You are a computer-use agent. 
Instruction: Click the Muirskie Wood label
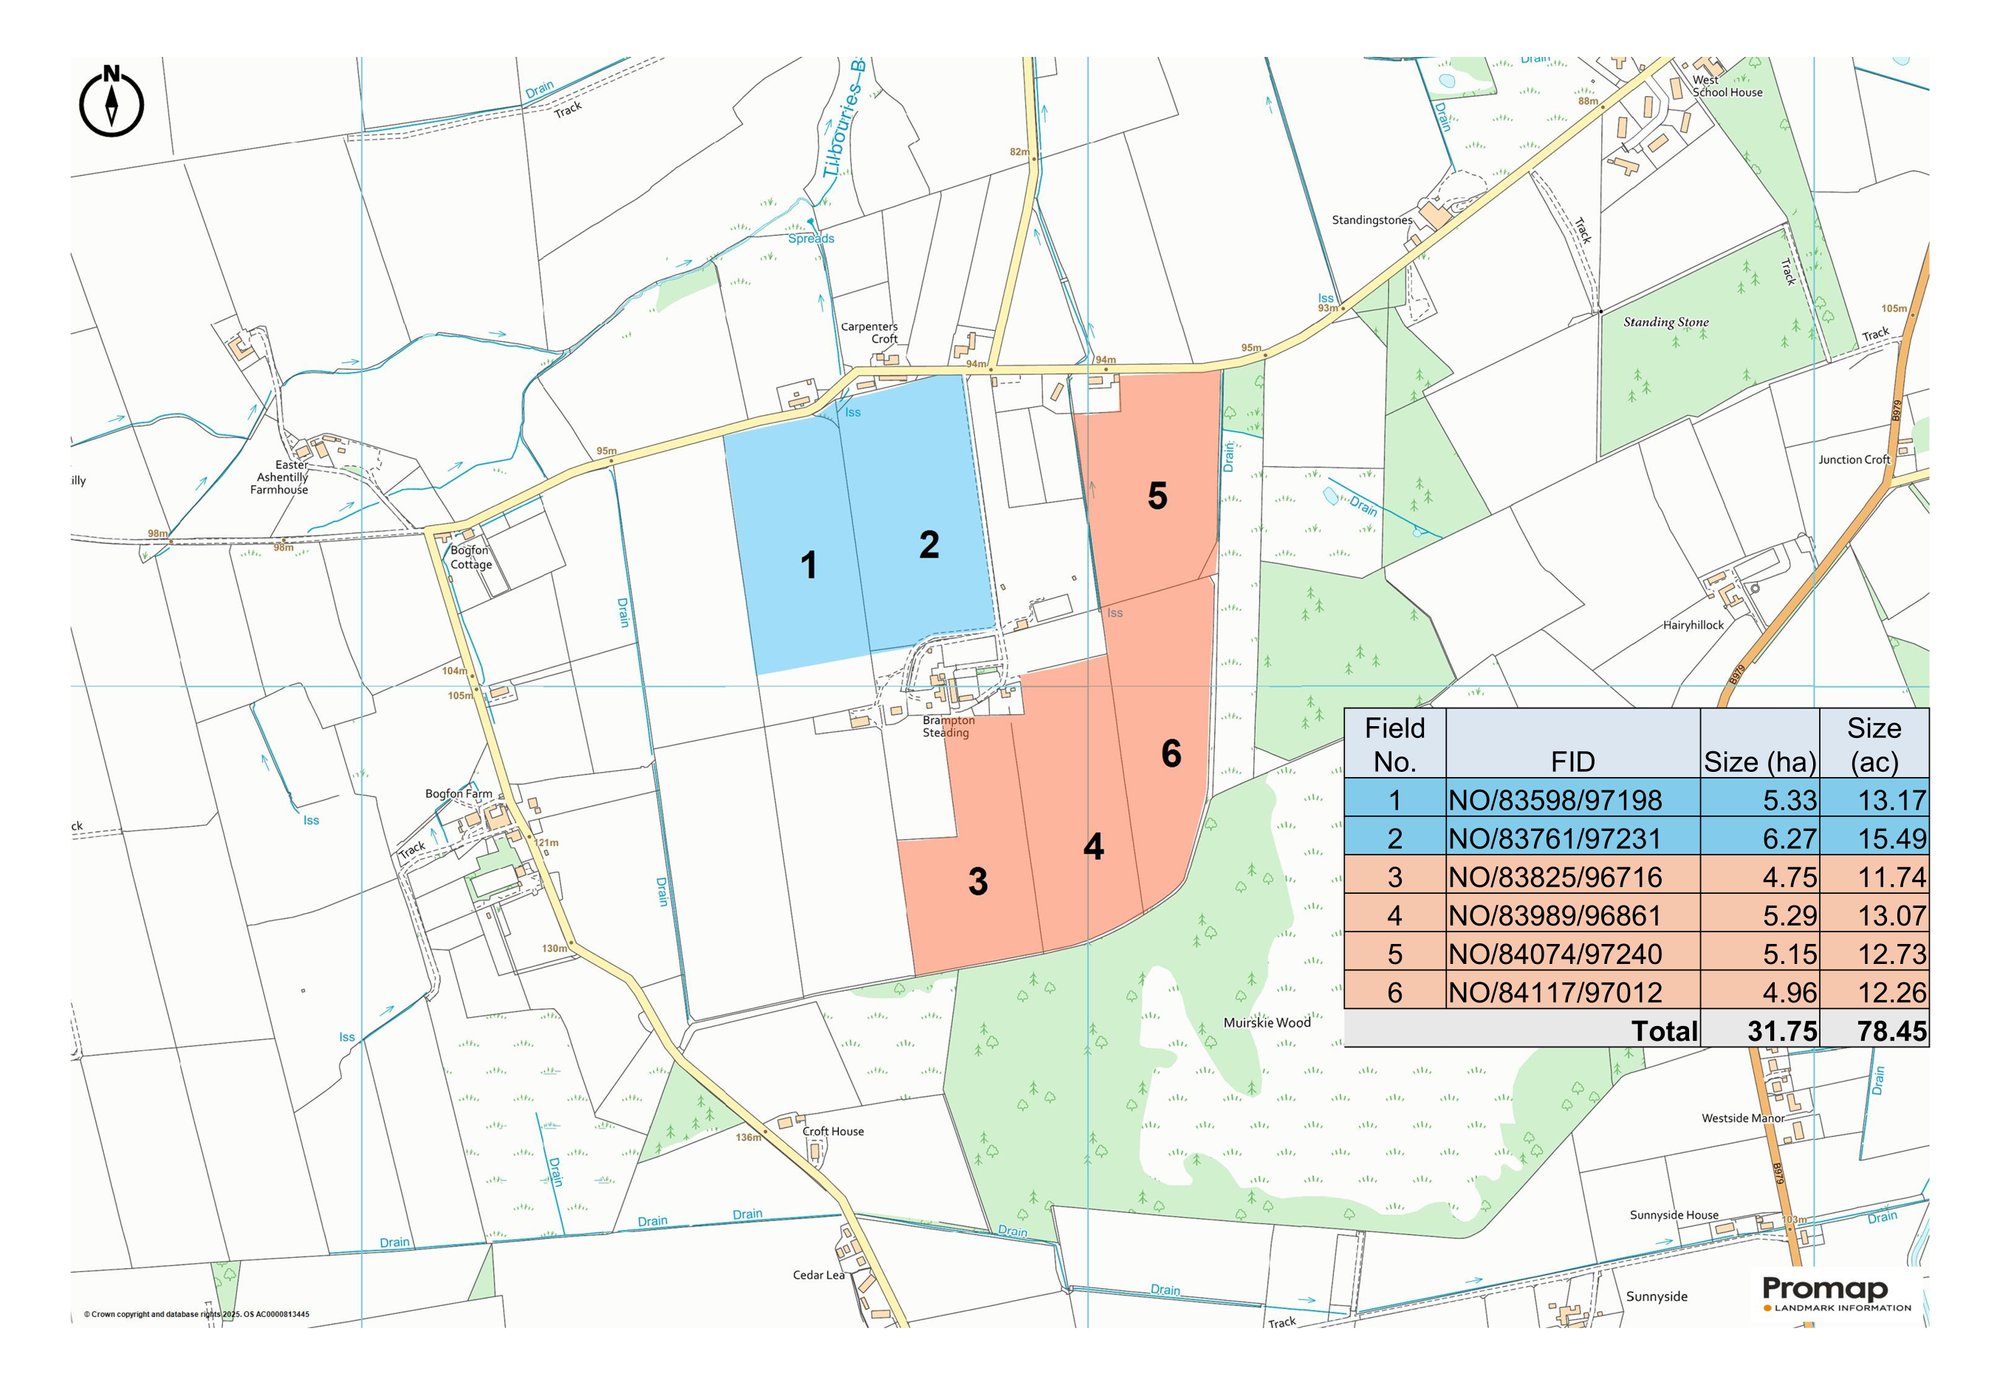point(1266,1022)
